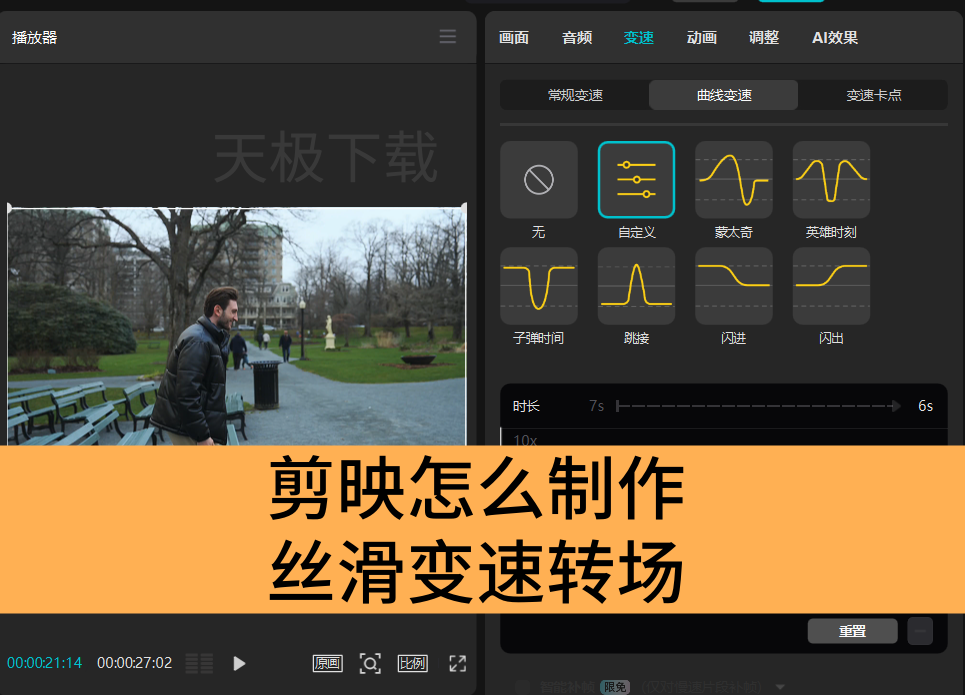Click the current timecode 00:00:21:14
The image size is (965, 695).
[x=44, y=663]
